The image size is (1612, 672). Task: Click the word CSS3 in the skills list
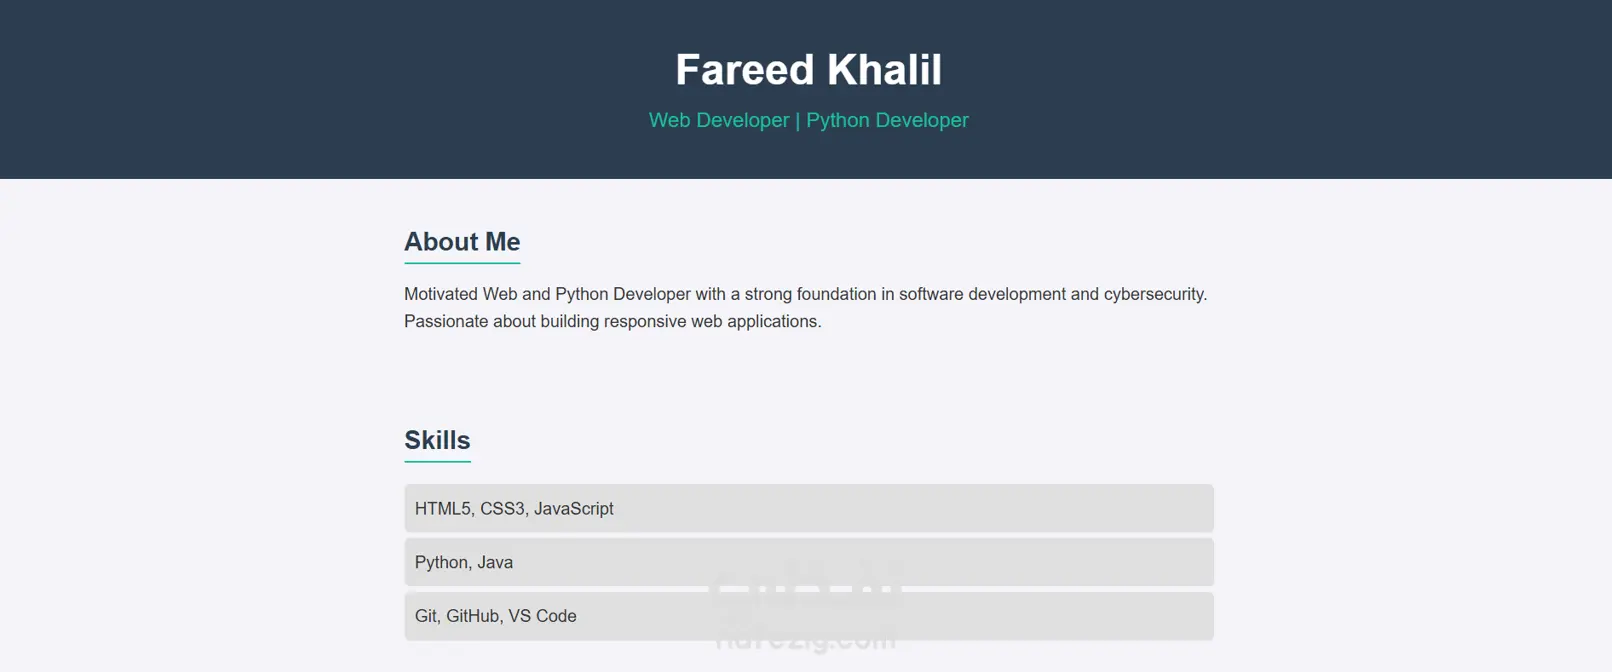pos(504,508)
